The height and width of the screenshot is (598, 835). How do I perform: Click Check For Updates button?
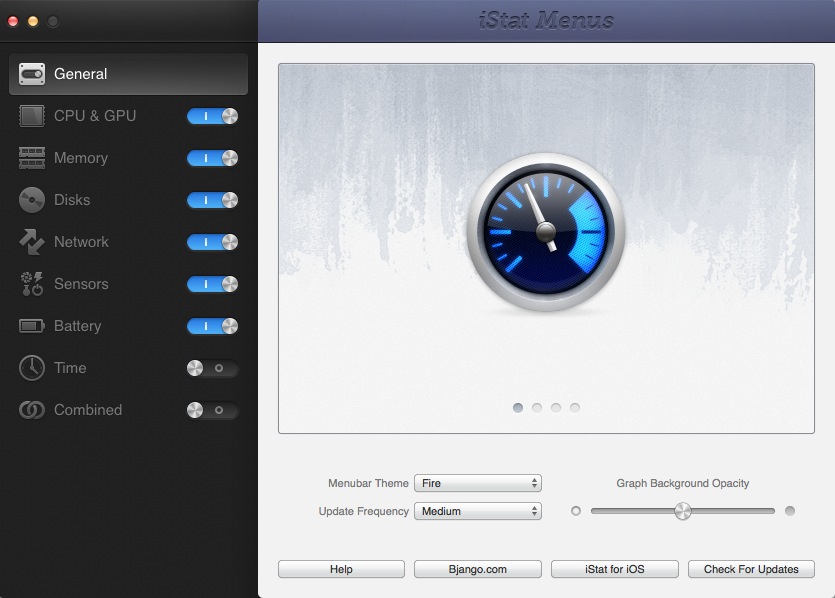point(751,569)
